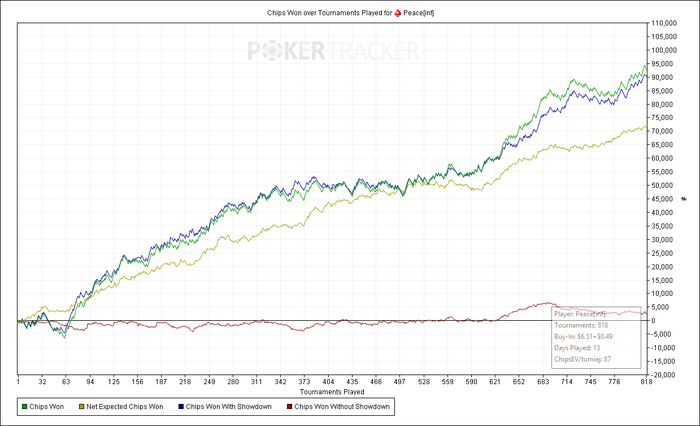Click the x-axis tick labeled 404
Screen dimensions: 700x426
tap(328, 382)
